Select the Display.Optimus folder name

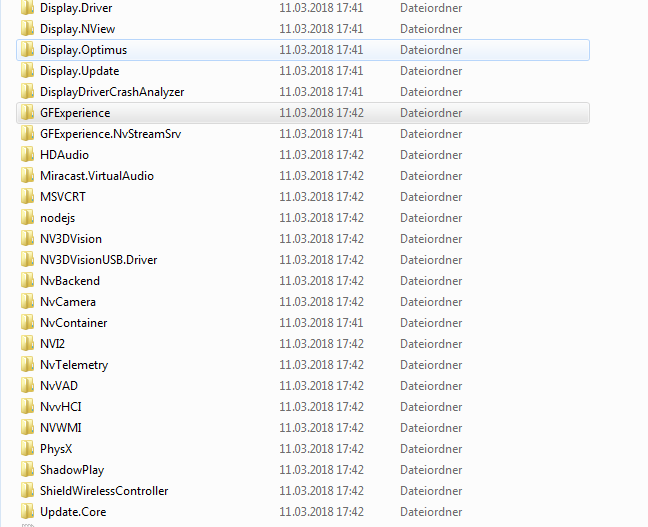click(x=83, y=50)
